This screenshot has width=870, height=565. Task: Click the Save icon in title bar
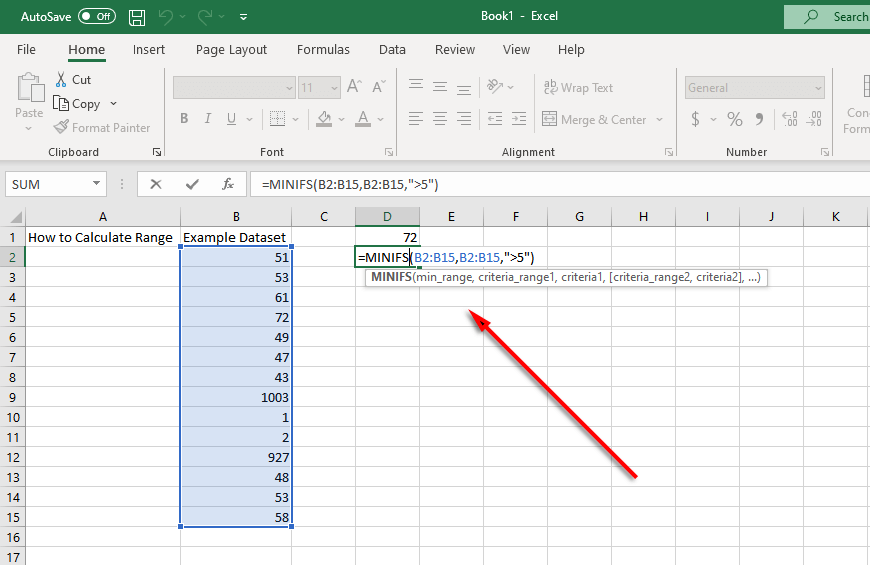tap(137, 17)
